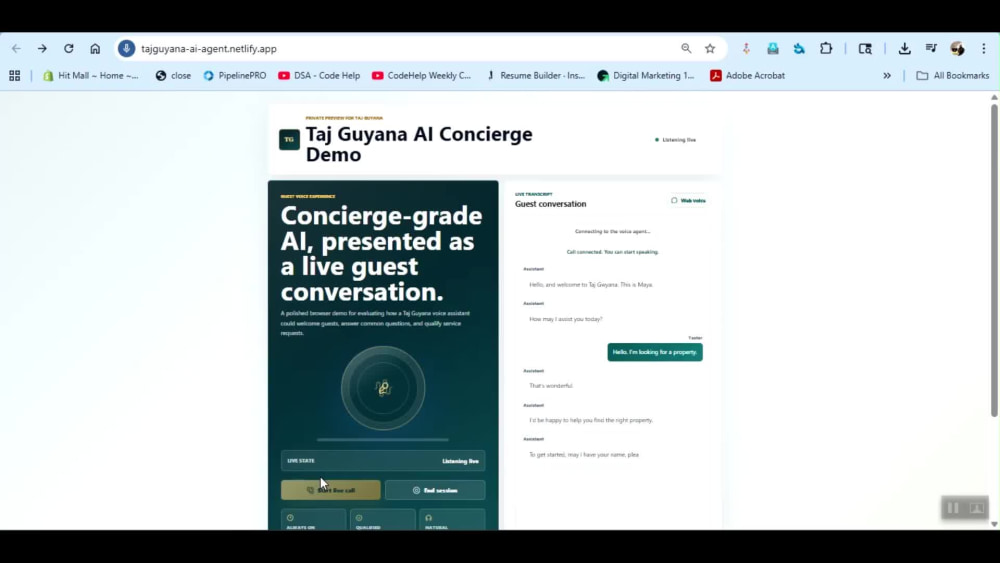Open the PipelinePRO bookmark
The image size is (1000, 563).
pos(235,75)
